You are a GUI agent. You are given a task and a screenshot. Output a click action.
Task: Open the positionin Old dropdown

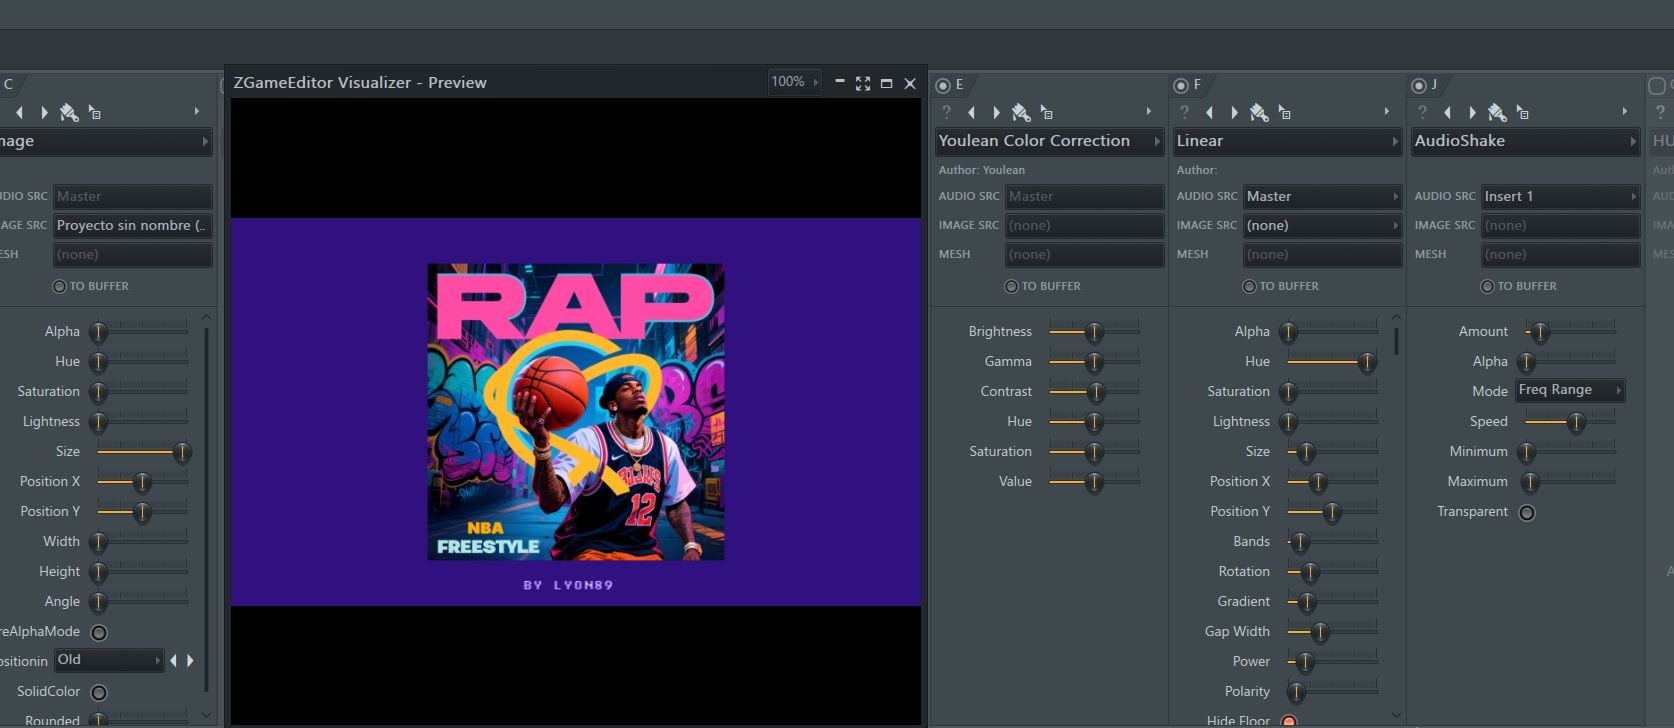[x=108, y=660]
